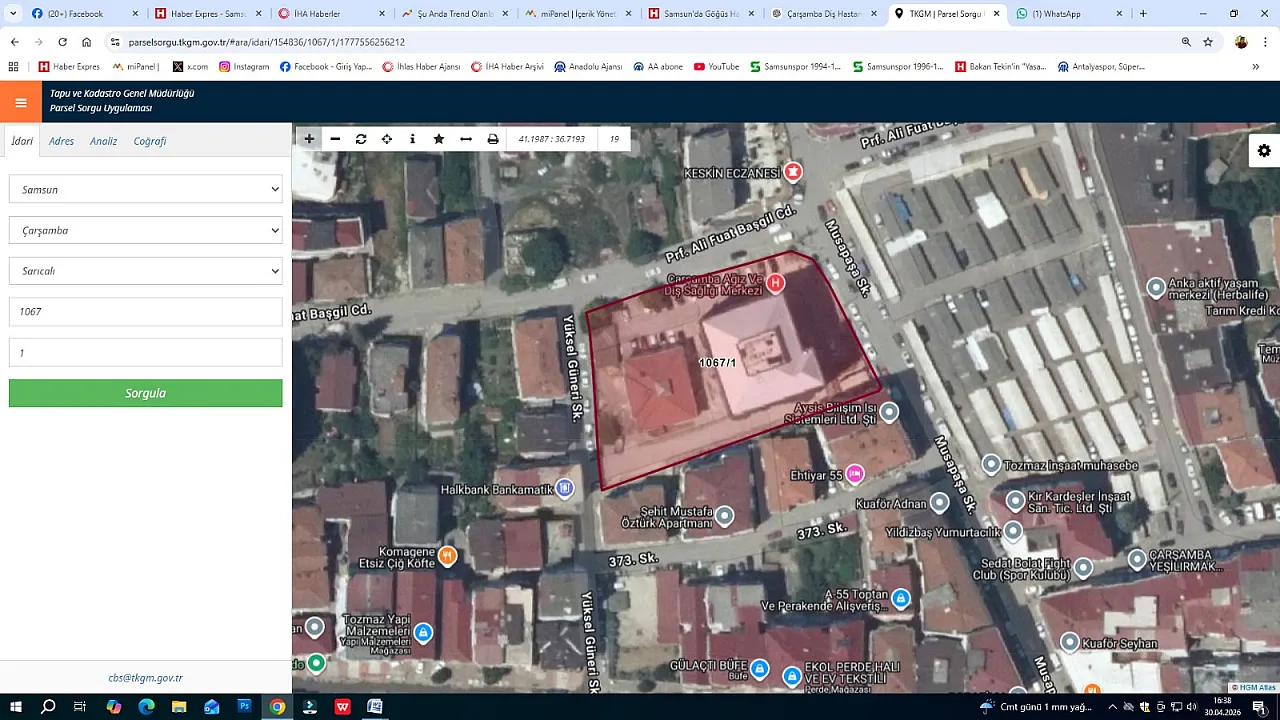Click the Sedat Bolat Fight Club pin

1083,568
